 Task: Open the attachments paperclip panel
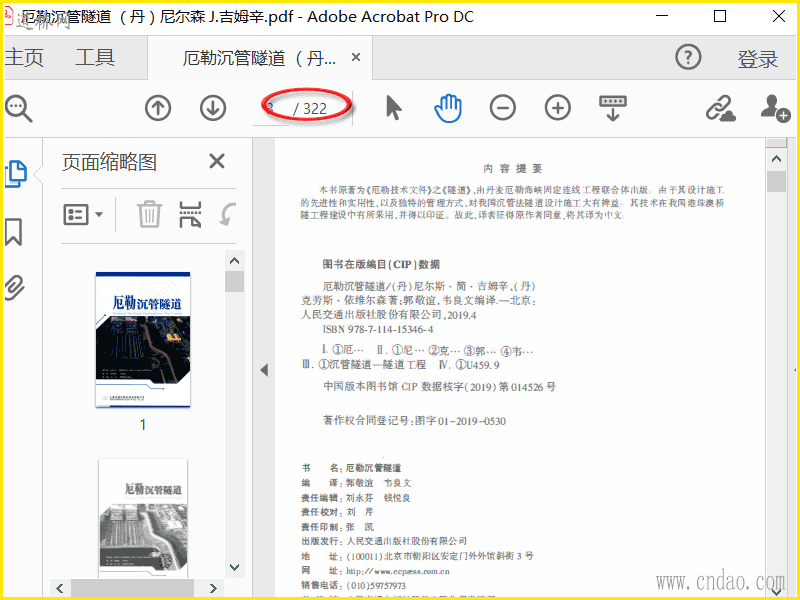[x=14, y=287]
